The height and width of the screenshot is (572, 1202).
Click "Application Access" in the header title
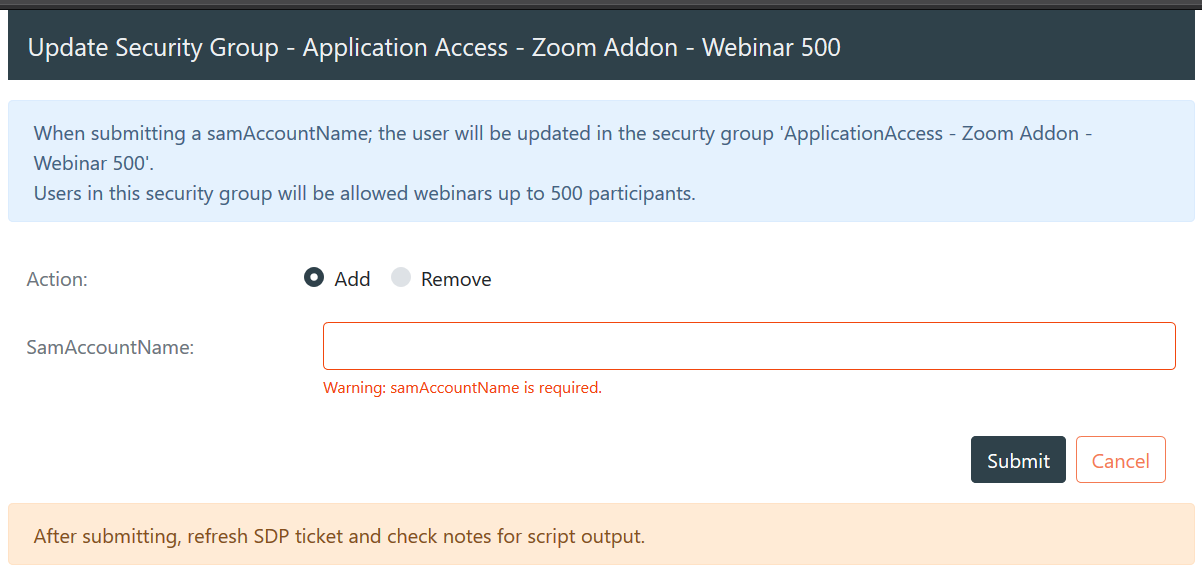[405, 47]
